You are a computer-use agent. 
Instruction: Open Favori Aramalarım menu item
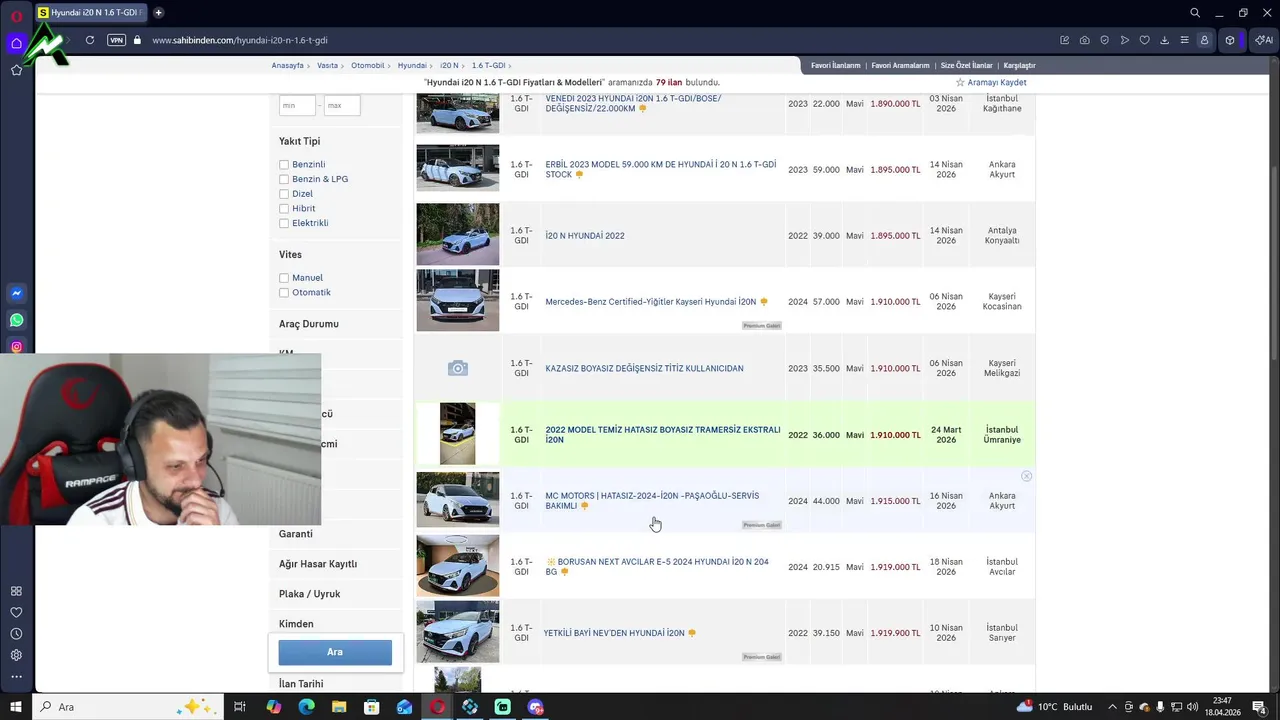coord(900,65)
